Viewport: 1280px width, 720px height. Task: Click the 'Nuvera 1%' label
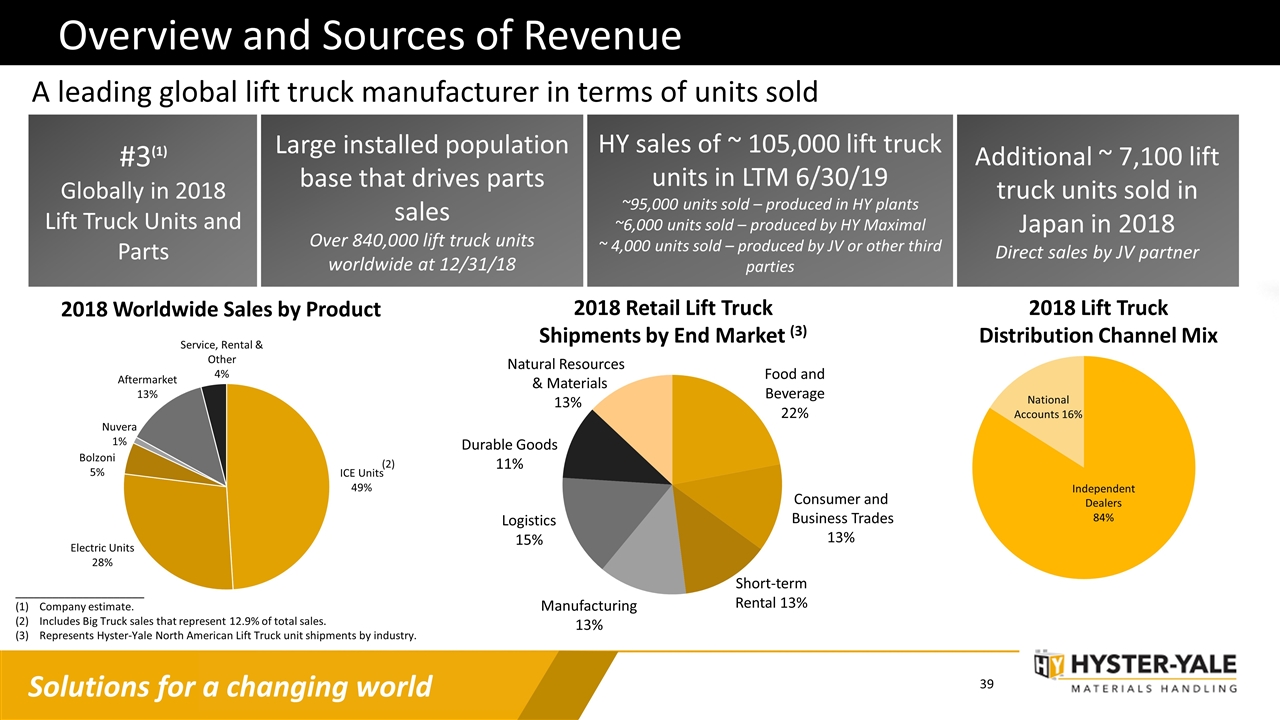119,435
